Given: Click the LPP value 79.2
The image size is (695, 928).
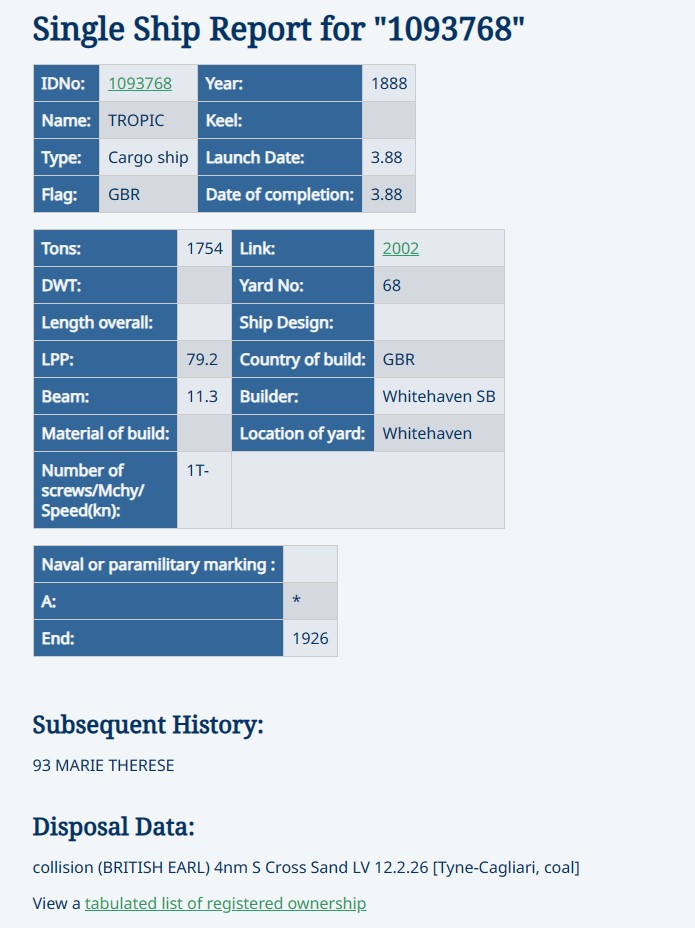Looking at the screenshot, I should pos(202,360).
